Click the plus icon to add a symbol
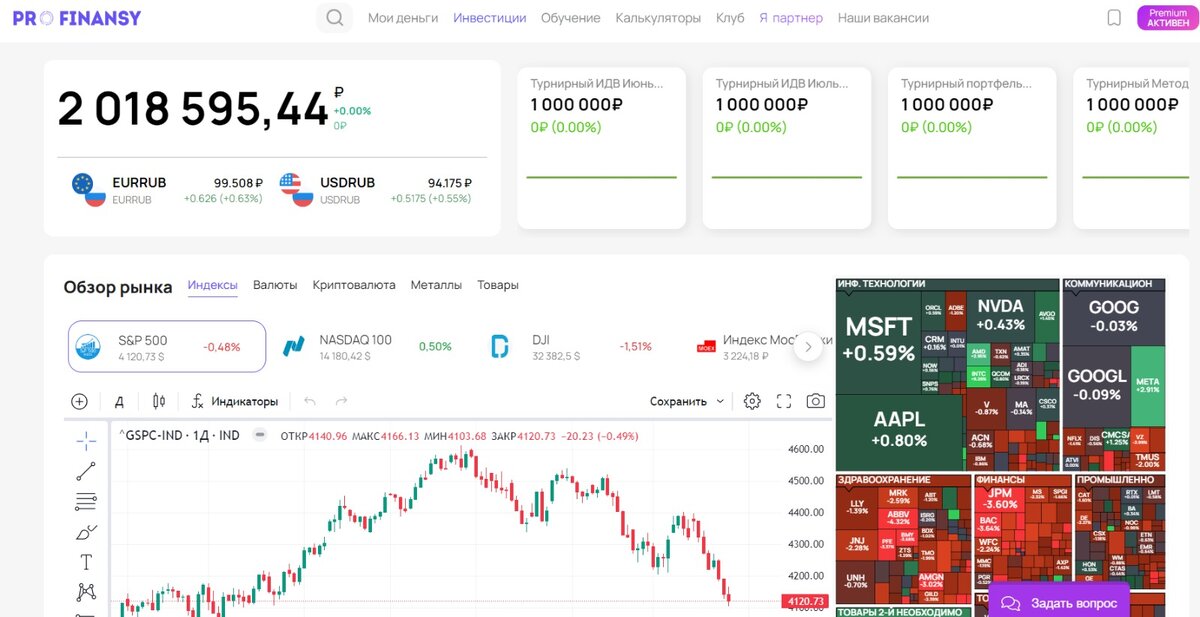1200x617 pixels. [x=79, y=401]
